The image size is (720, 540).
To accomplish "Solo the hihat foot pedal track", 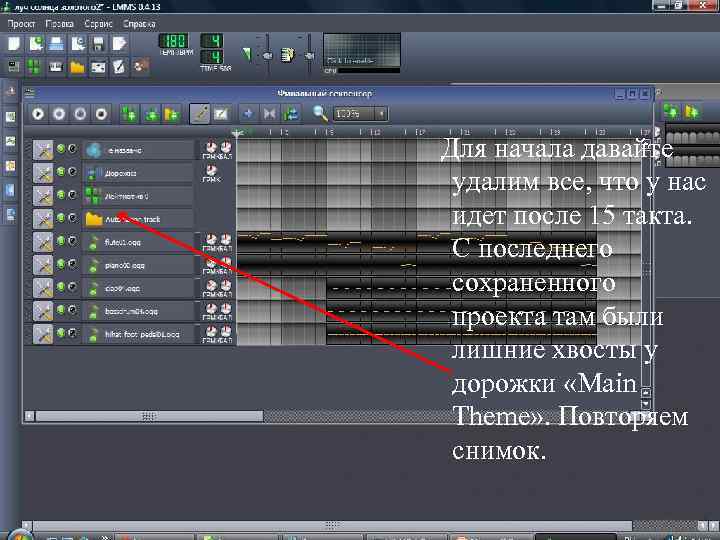I will 72,332.
